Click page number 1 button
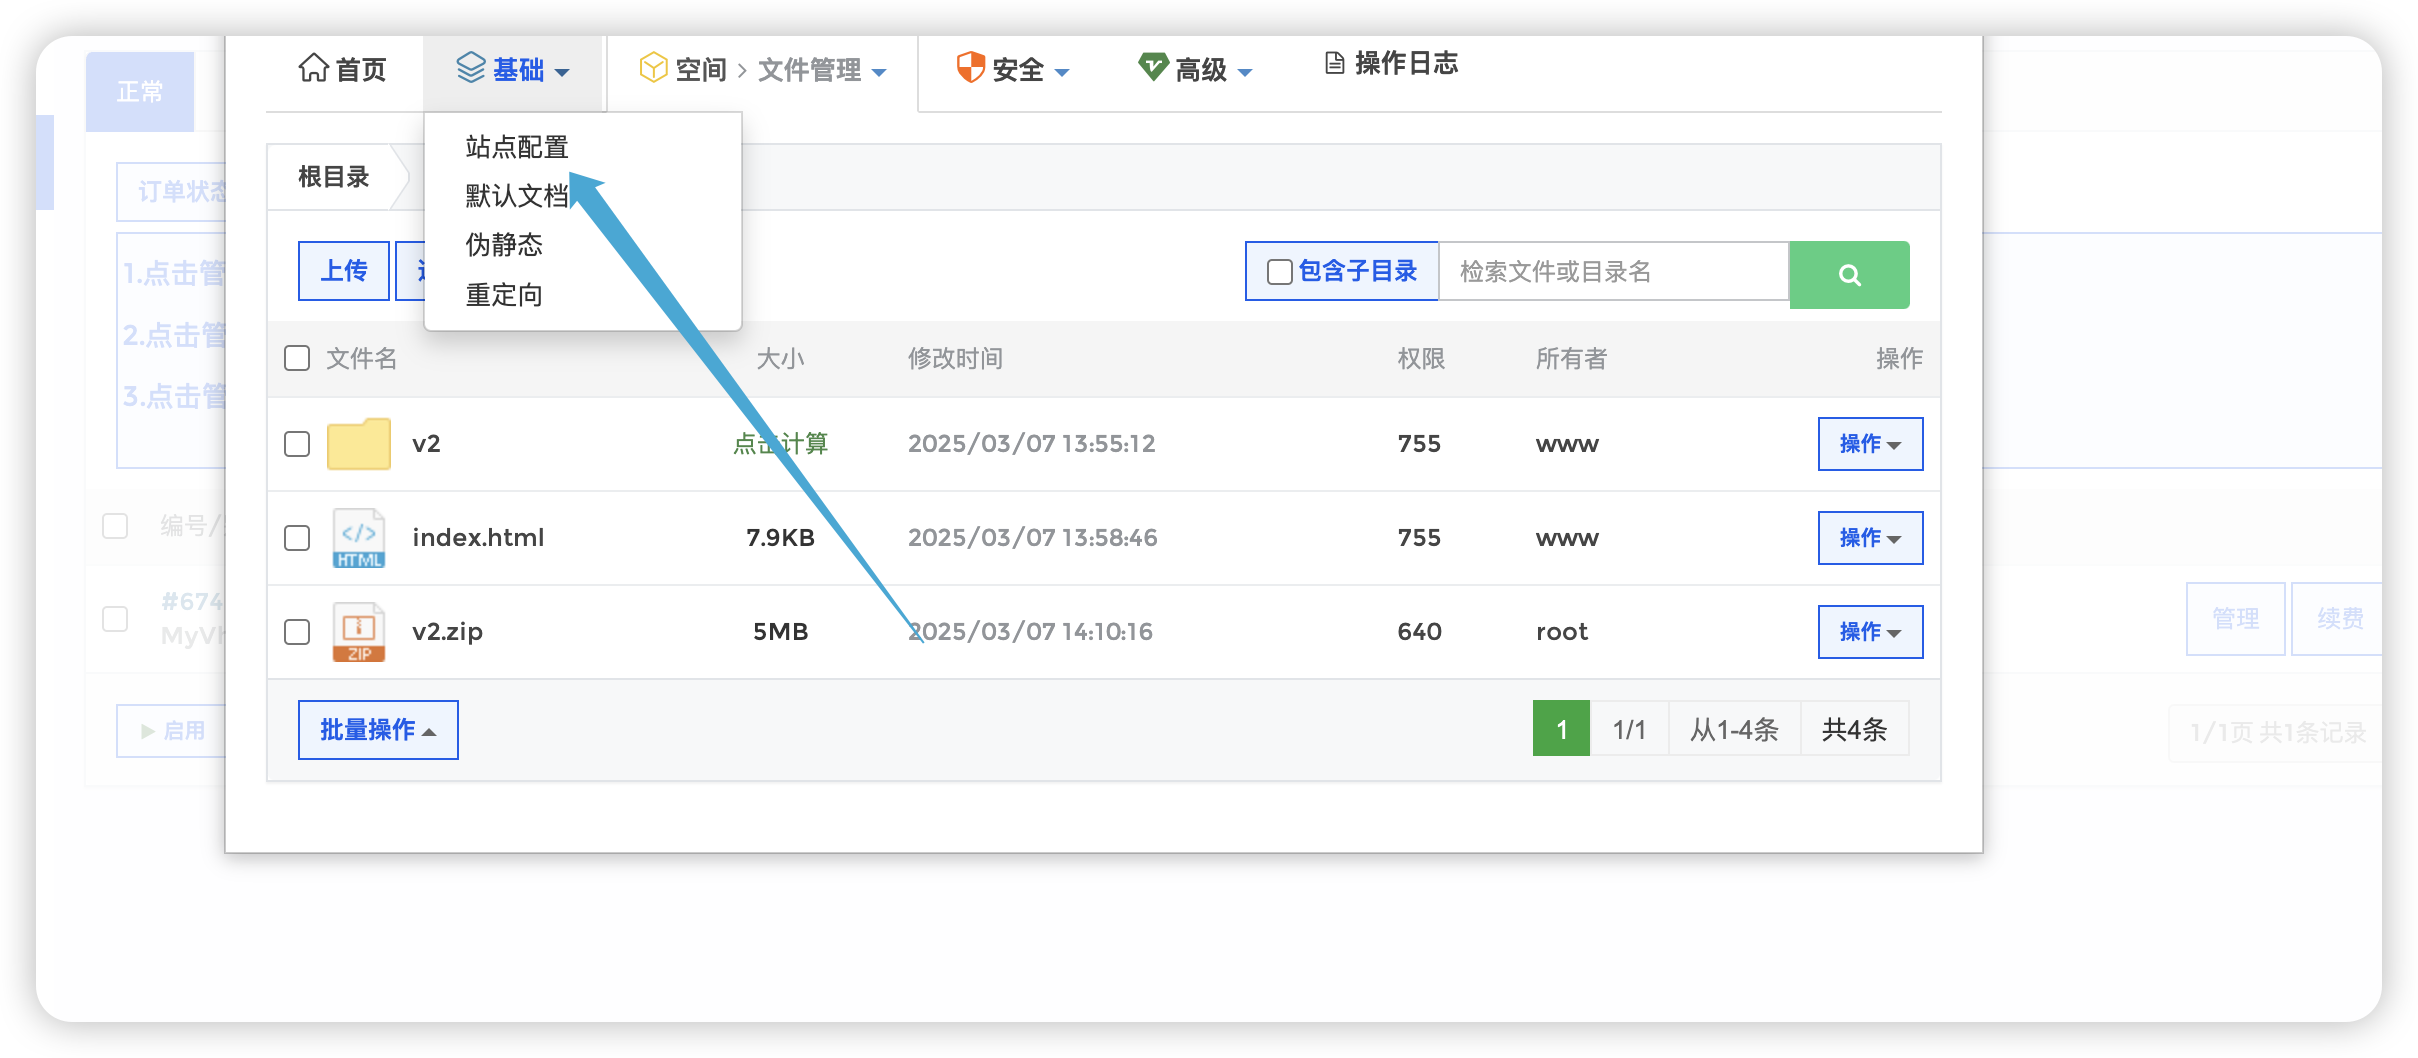 coord(1561,729)
